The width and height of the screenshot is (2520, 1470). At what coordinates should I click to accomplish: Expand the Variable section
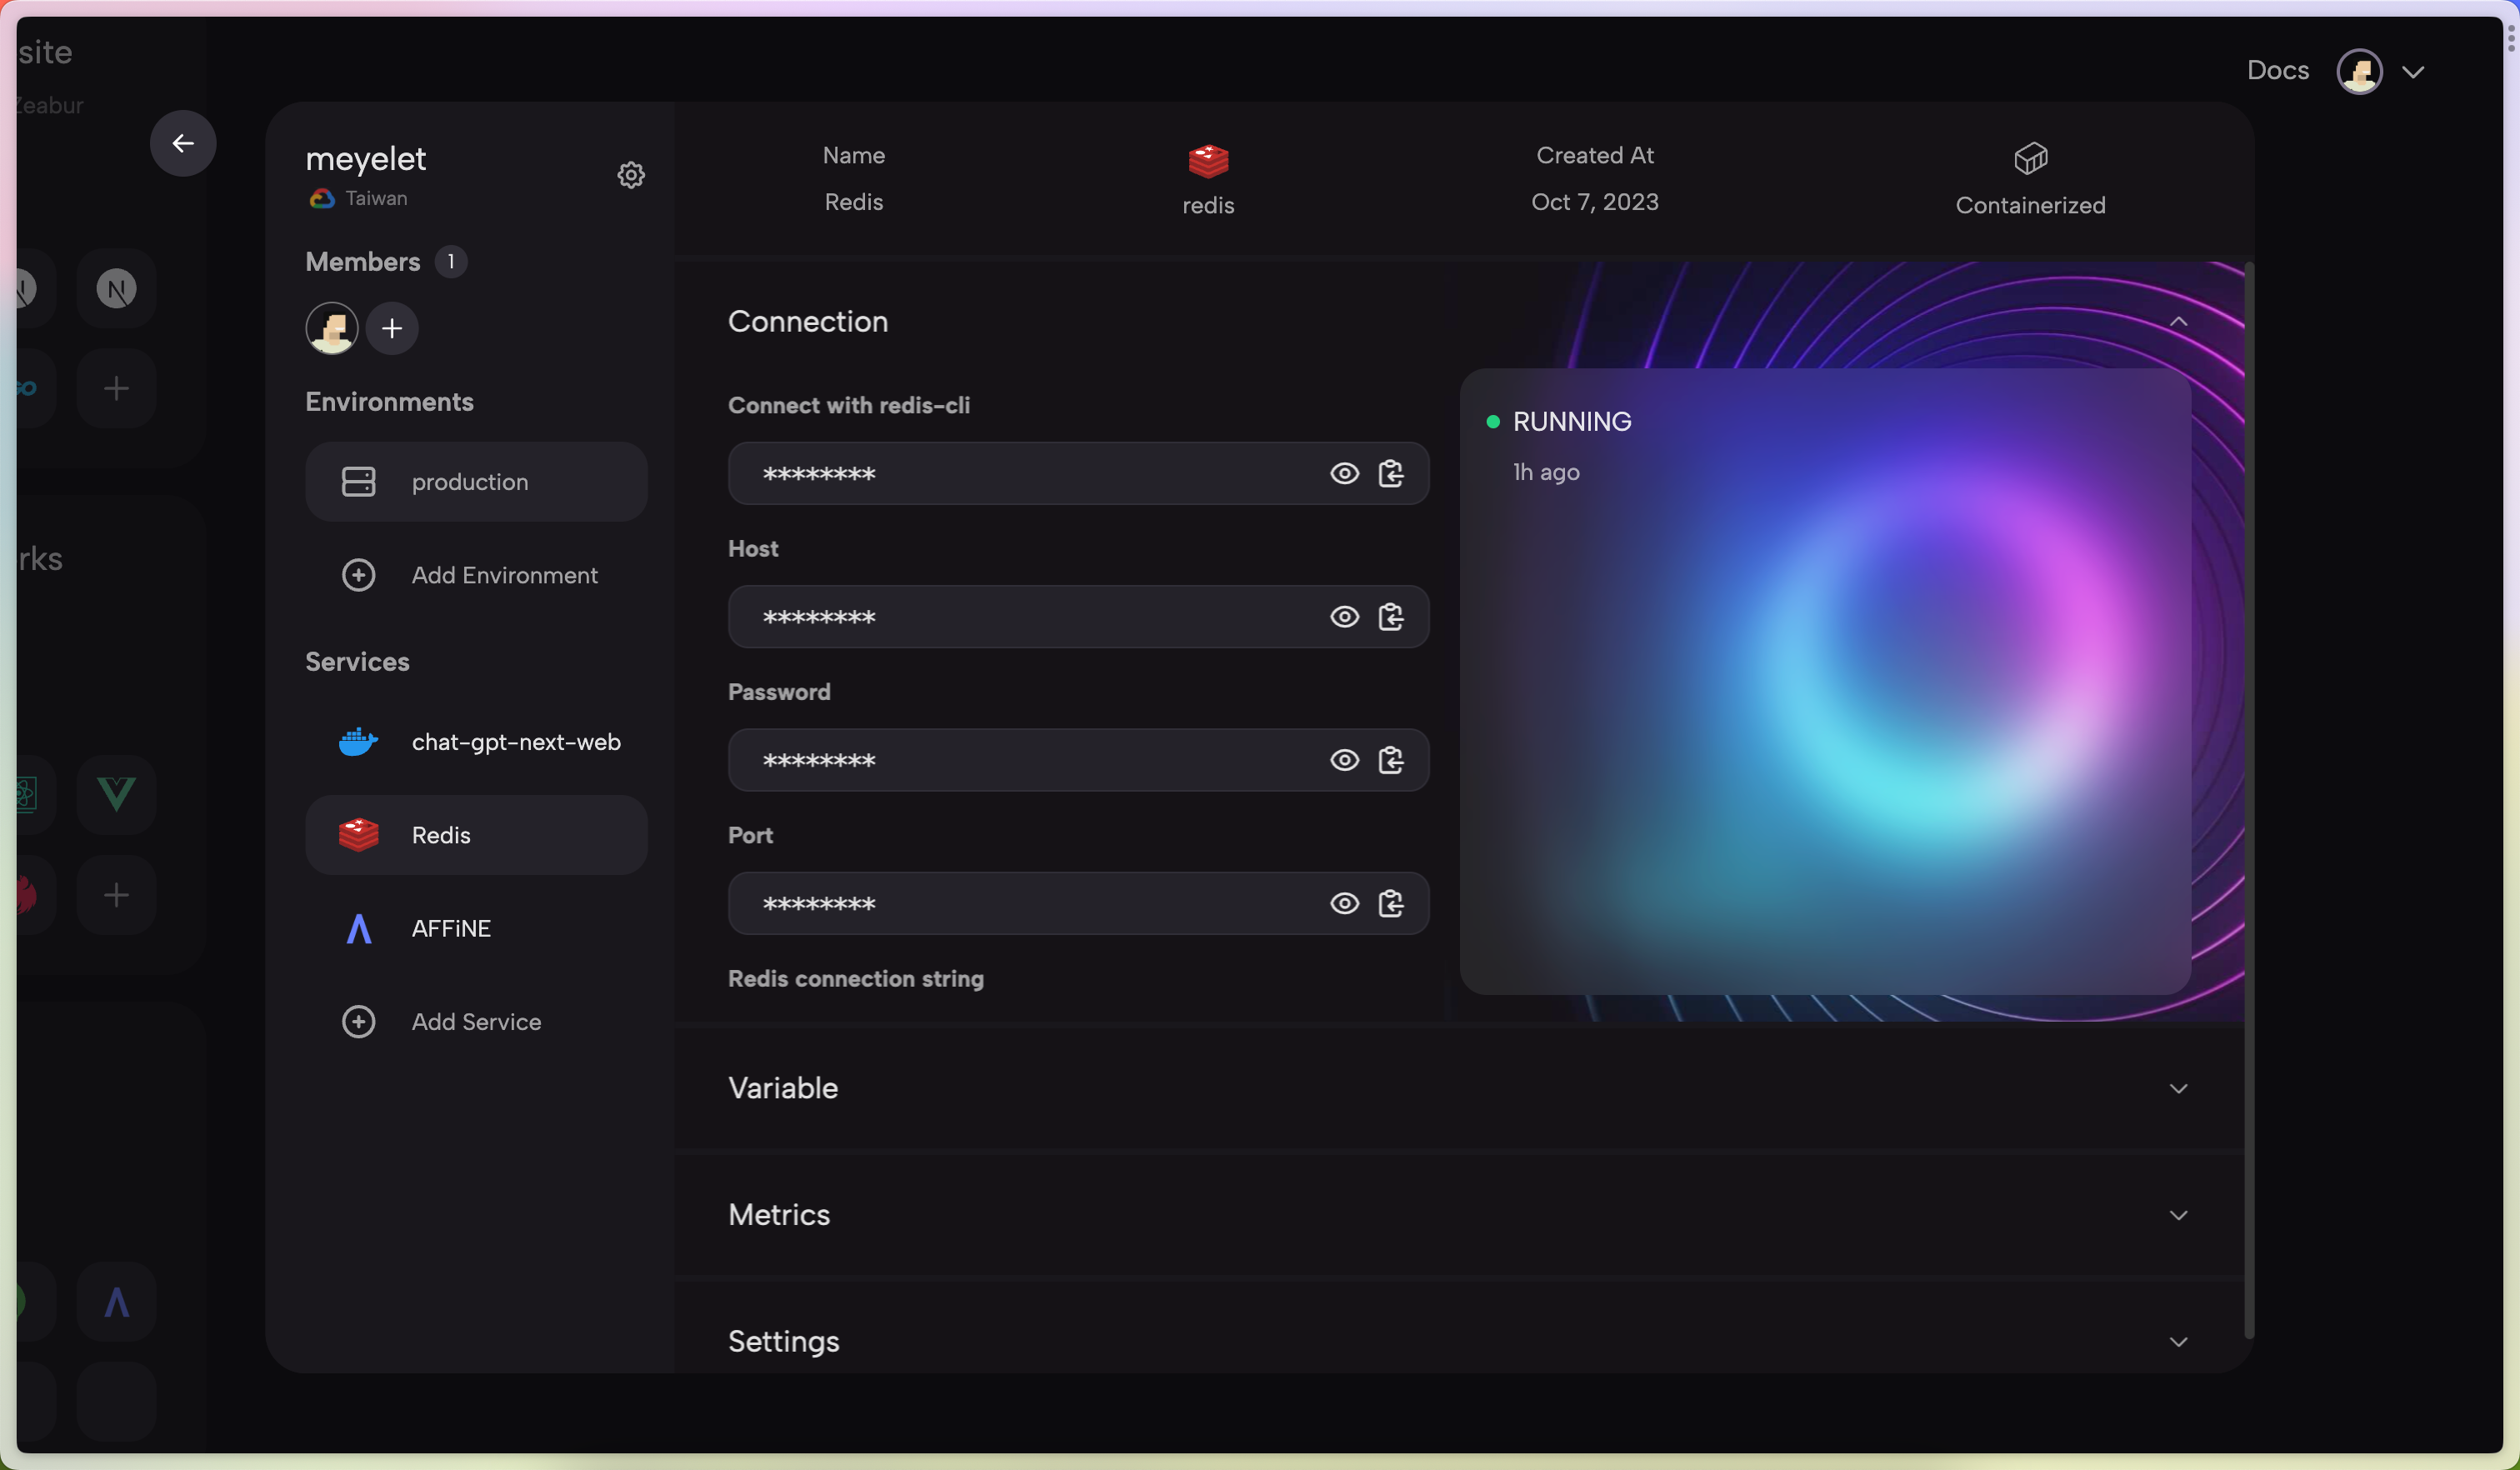coord(2178,1088)
